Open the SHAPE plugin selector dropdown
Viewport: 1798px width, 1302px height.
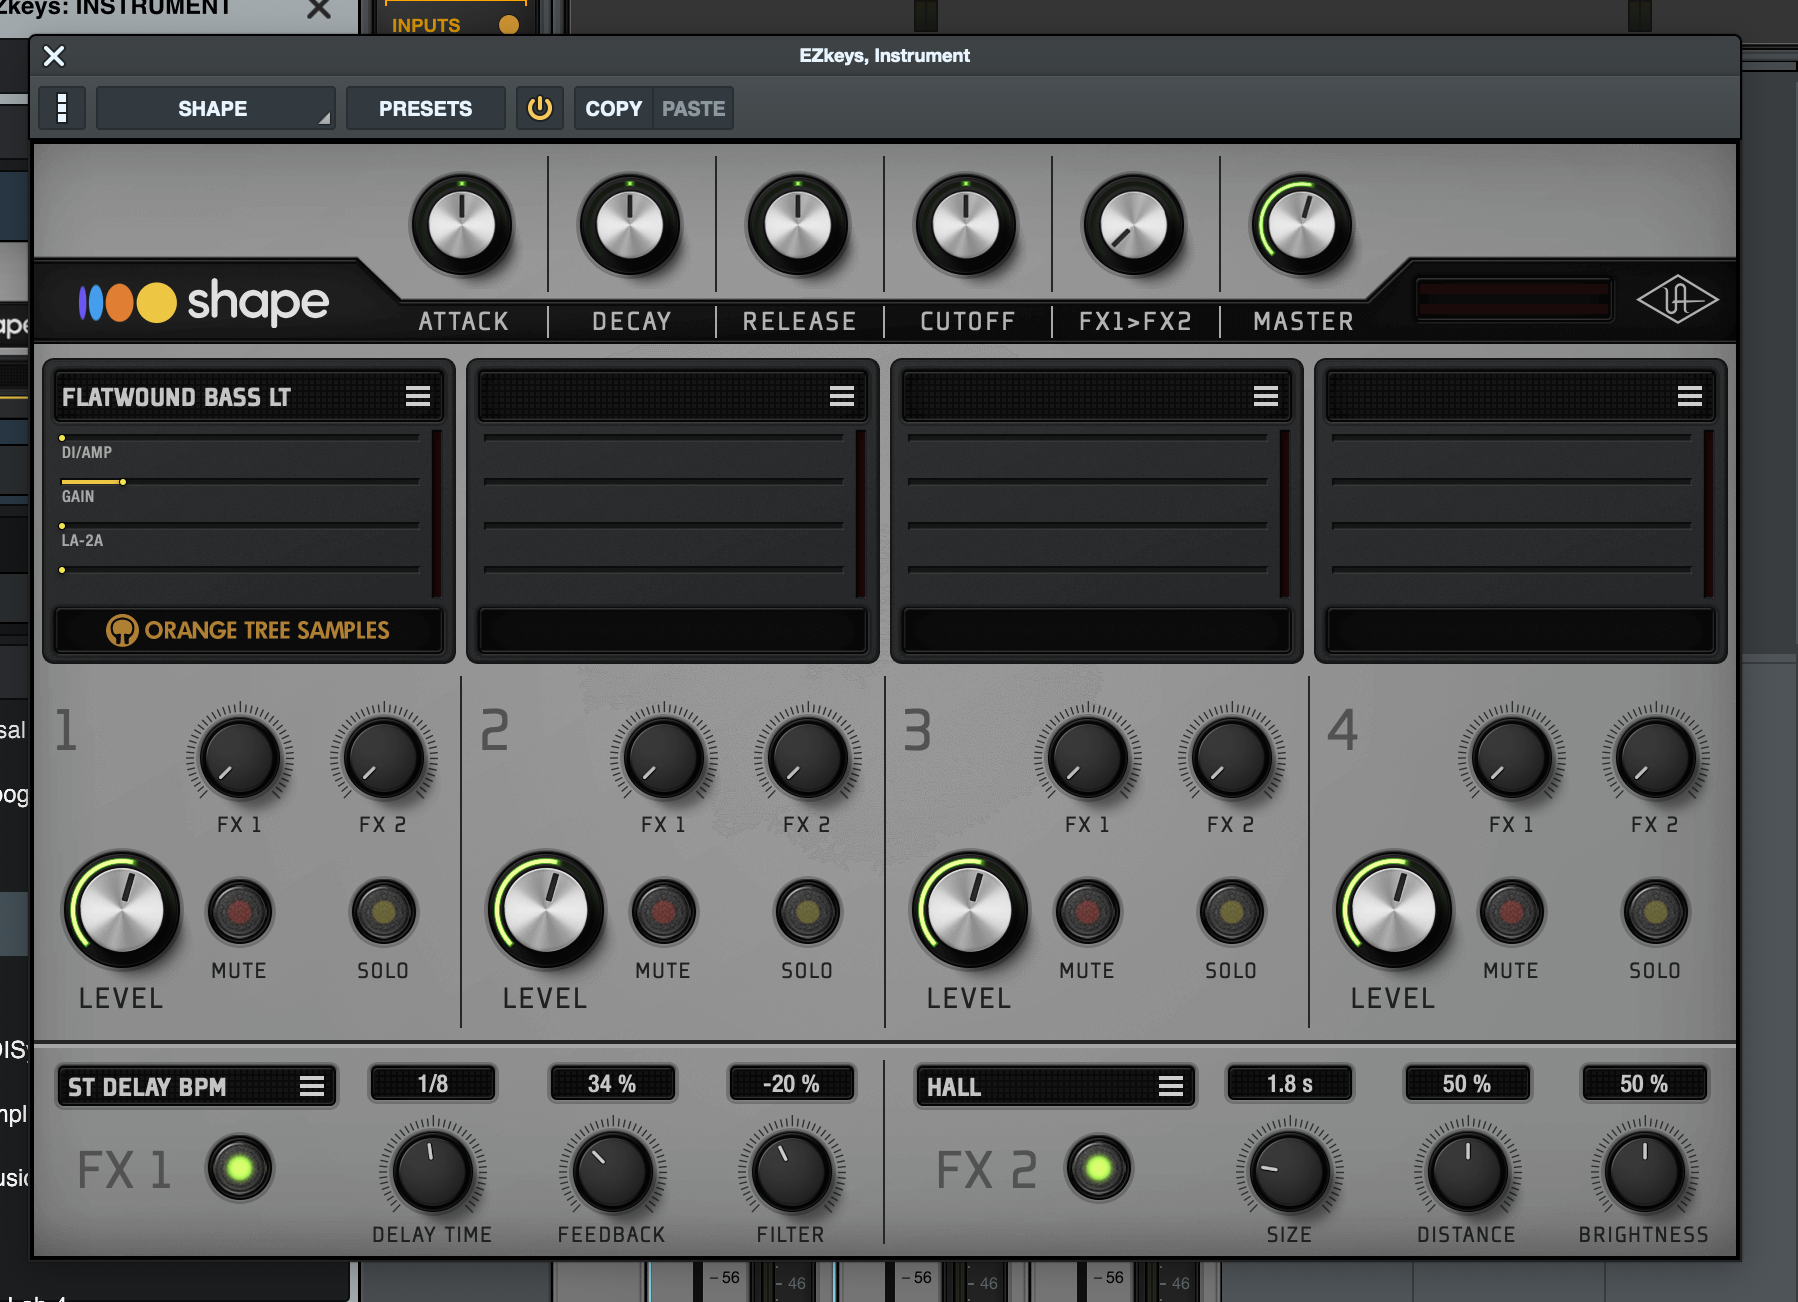(215, 108)
